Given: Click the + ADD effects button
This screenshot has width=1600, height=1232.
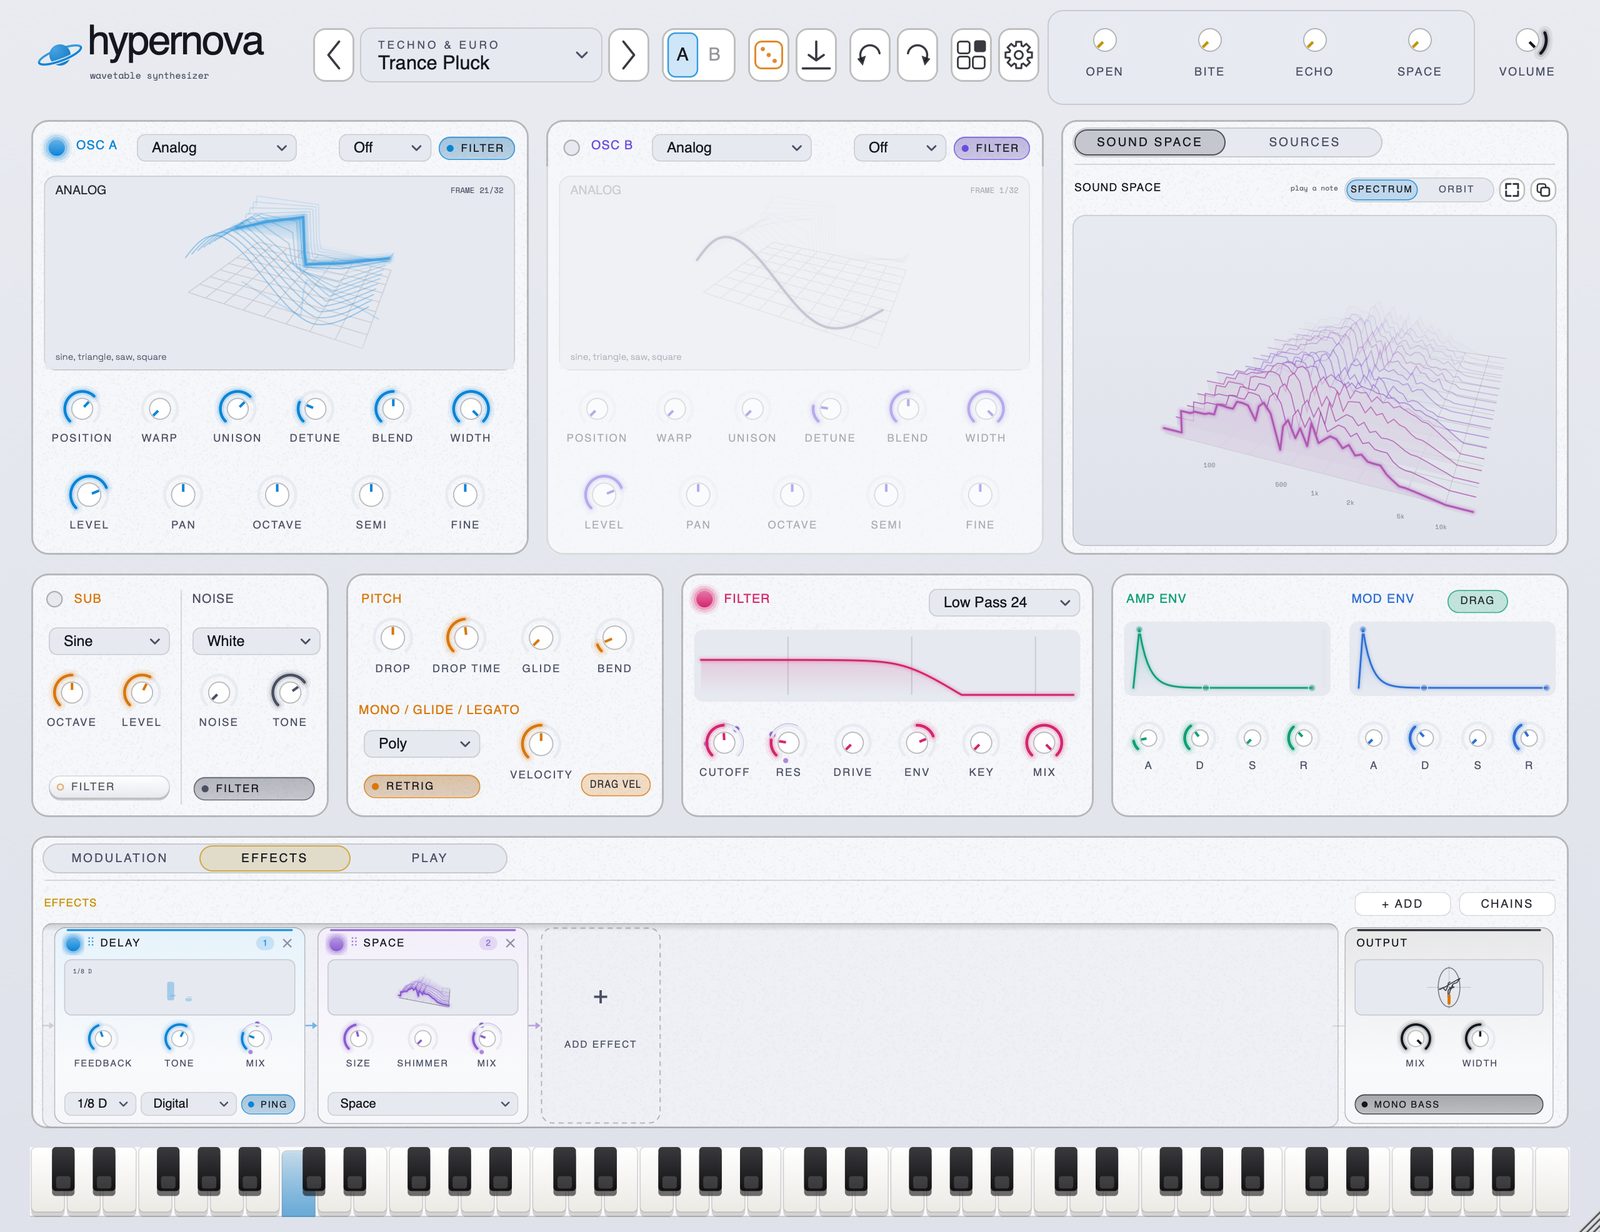Looking at the screenshot, I should pos(1402,903).
